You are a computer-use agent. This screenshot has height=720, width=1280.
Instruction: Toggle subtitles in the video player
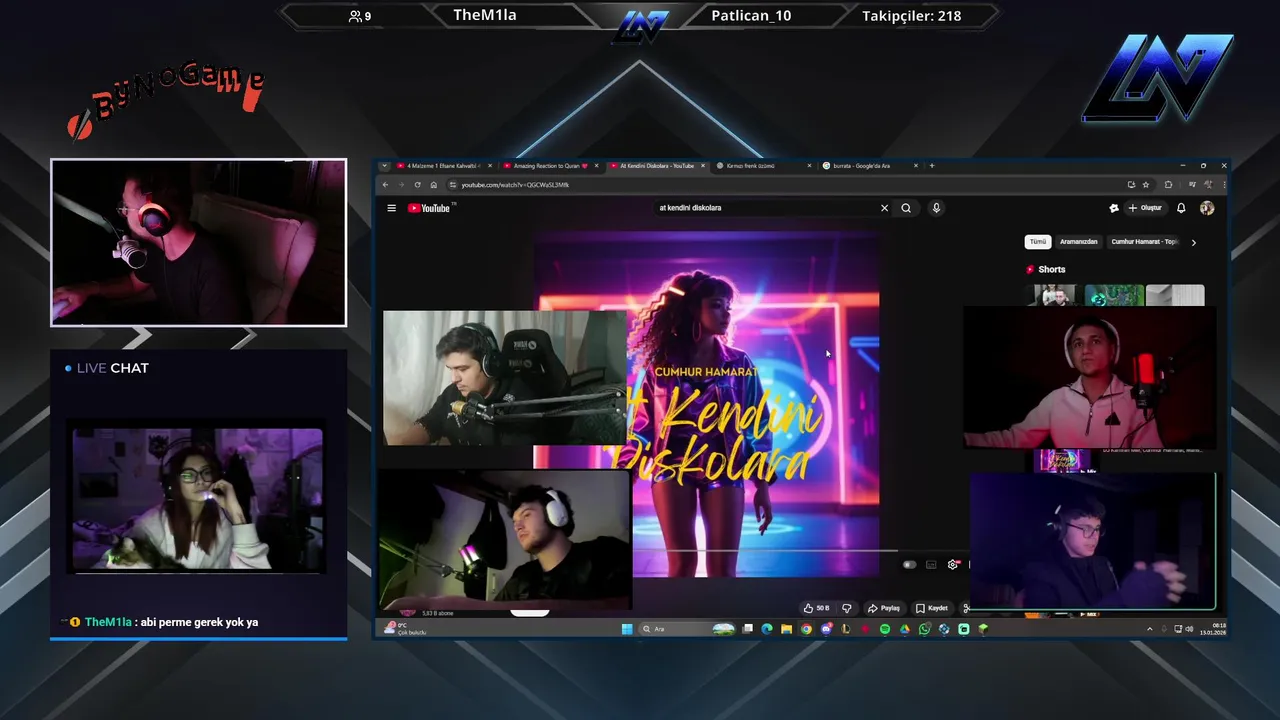931,565
